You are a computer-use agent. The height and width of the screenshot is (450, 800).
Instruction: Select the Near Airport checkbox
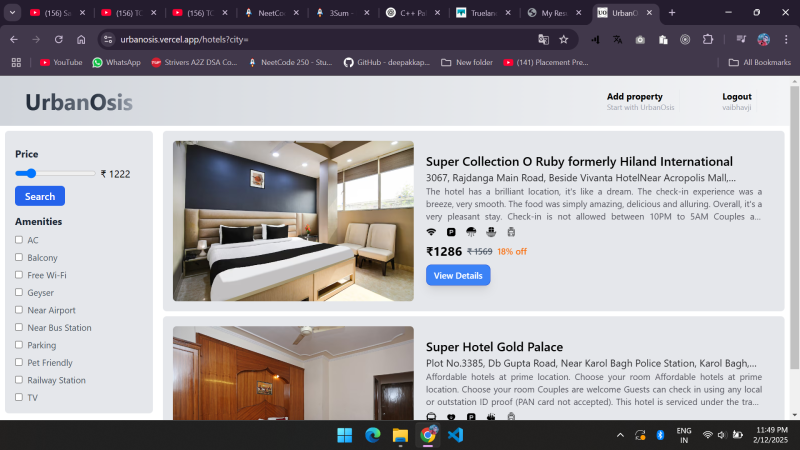pyautogui.click(x=19, y=310)
